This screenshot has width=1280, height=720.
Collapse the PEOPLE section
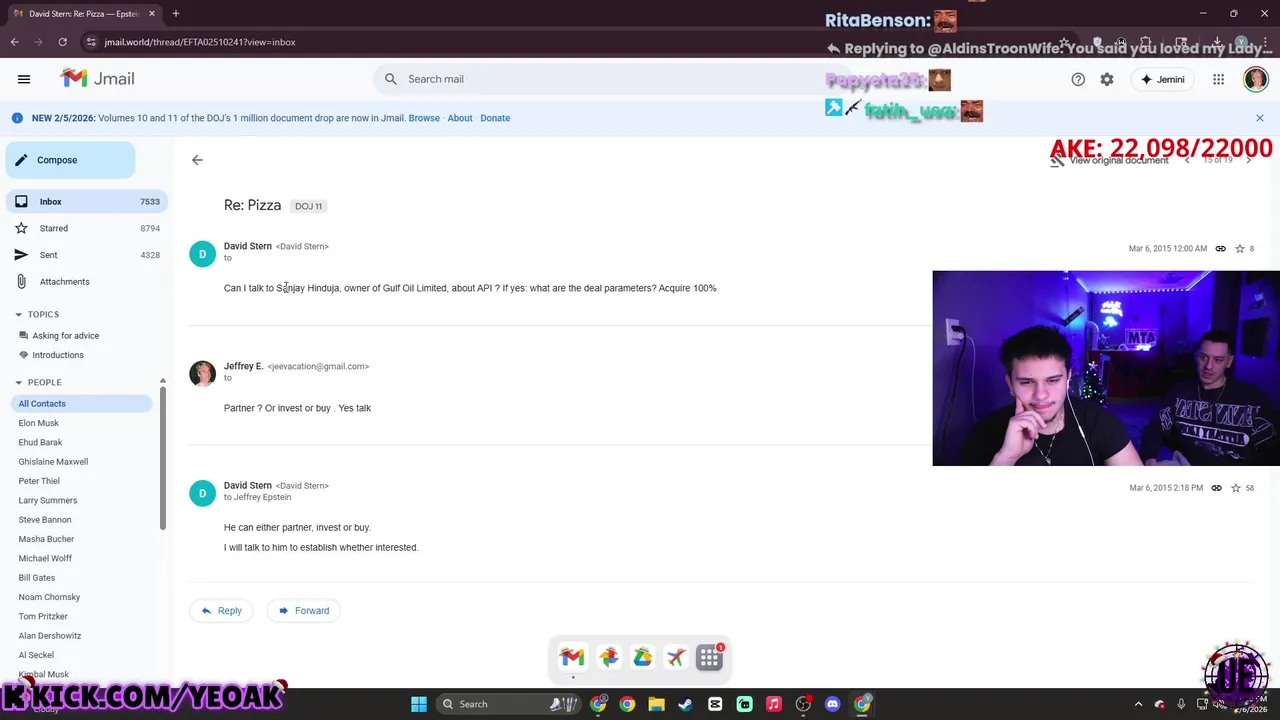point(18,382)
